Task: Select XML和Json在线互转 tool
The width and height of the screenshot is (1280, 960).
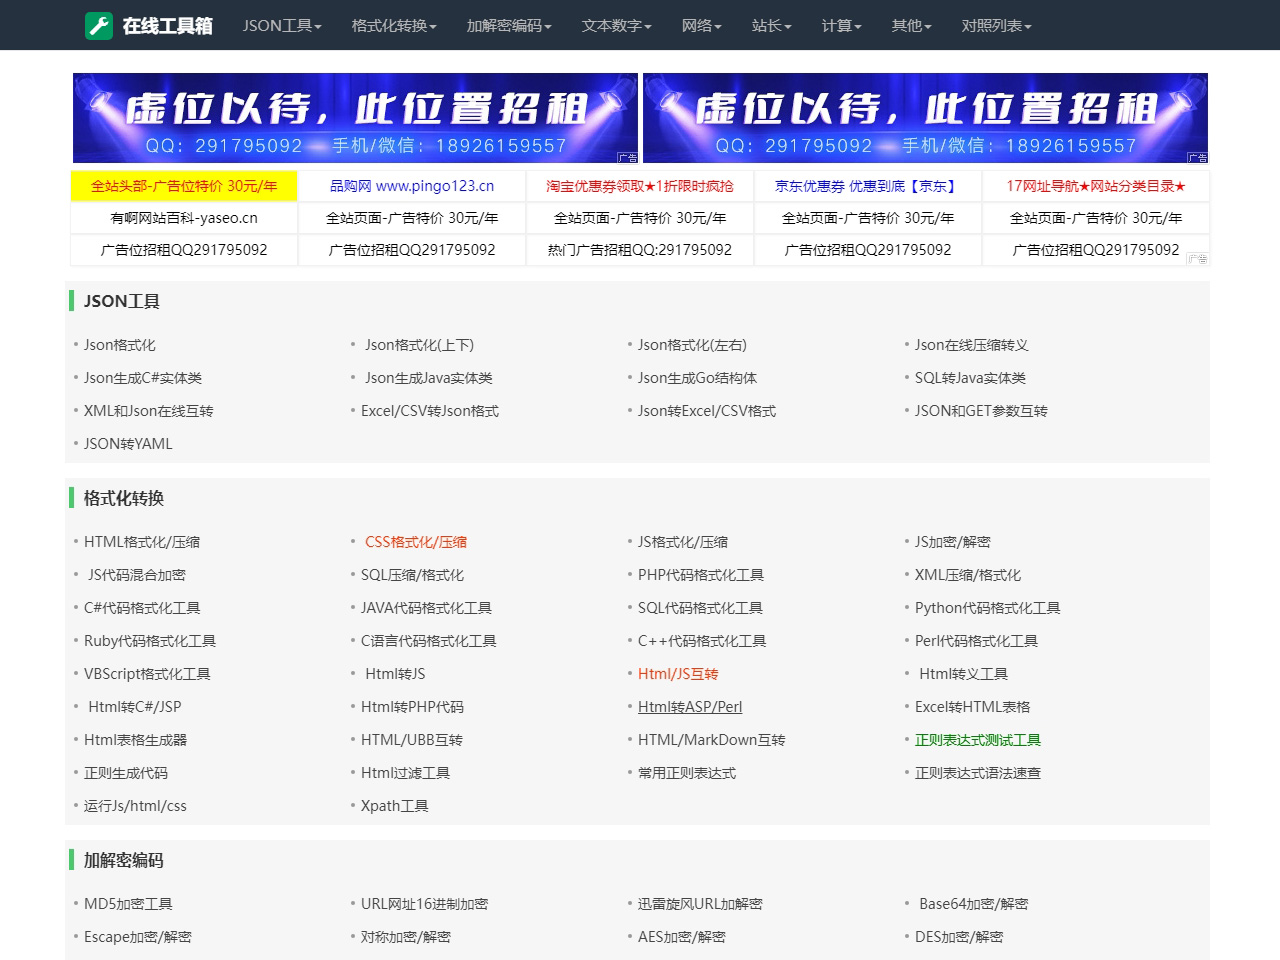Action: tap(147, 410)
